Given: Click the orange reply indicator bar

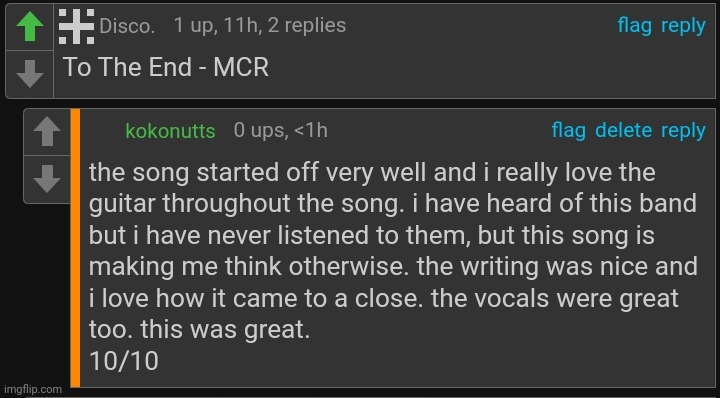Looking at the screenshot, I should (x=75, y=248).
